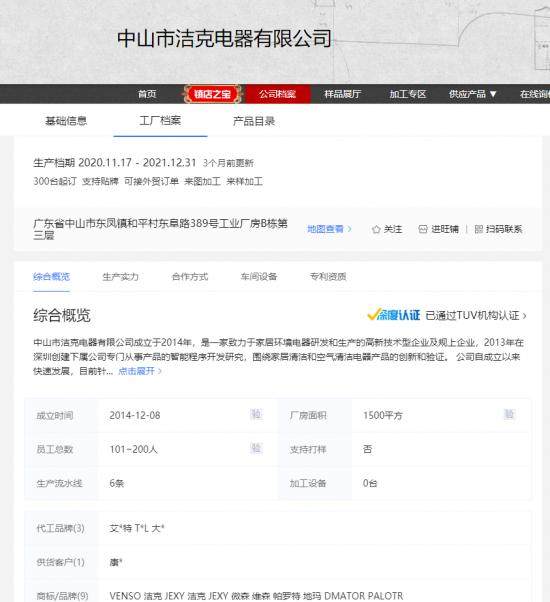Switch to the 基础信息 tab
Viewport: 550px width, 602px height.
[66, 121]
